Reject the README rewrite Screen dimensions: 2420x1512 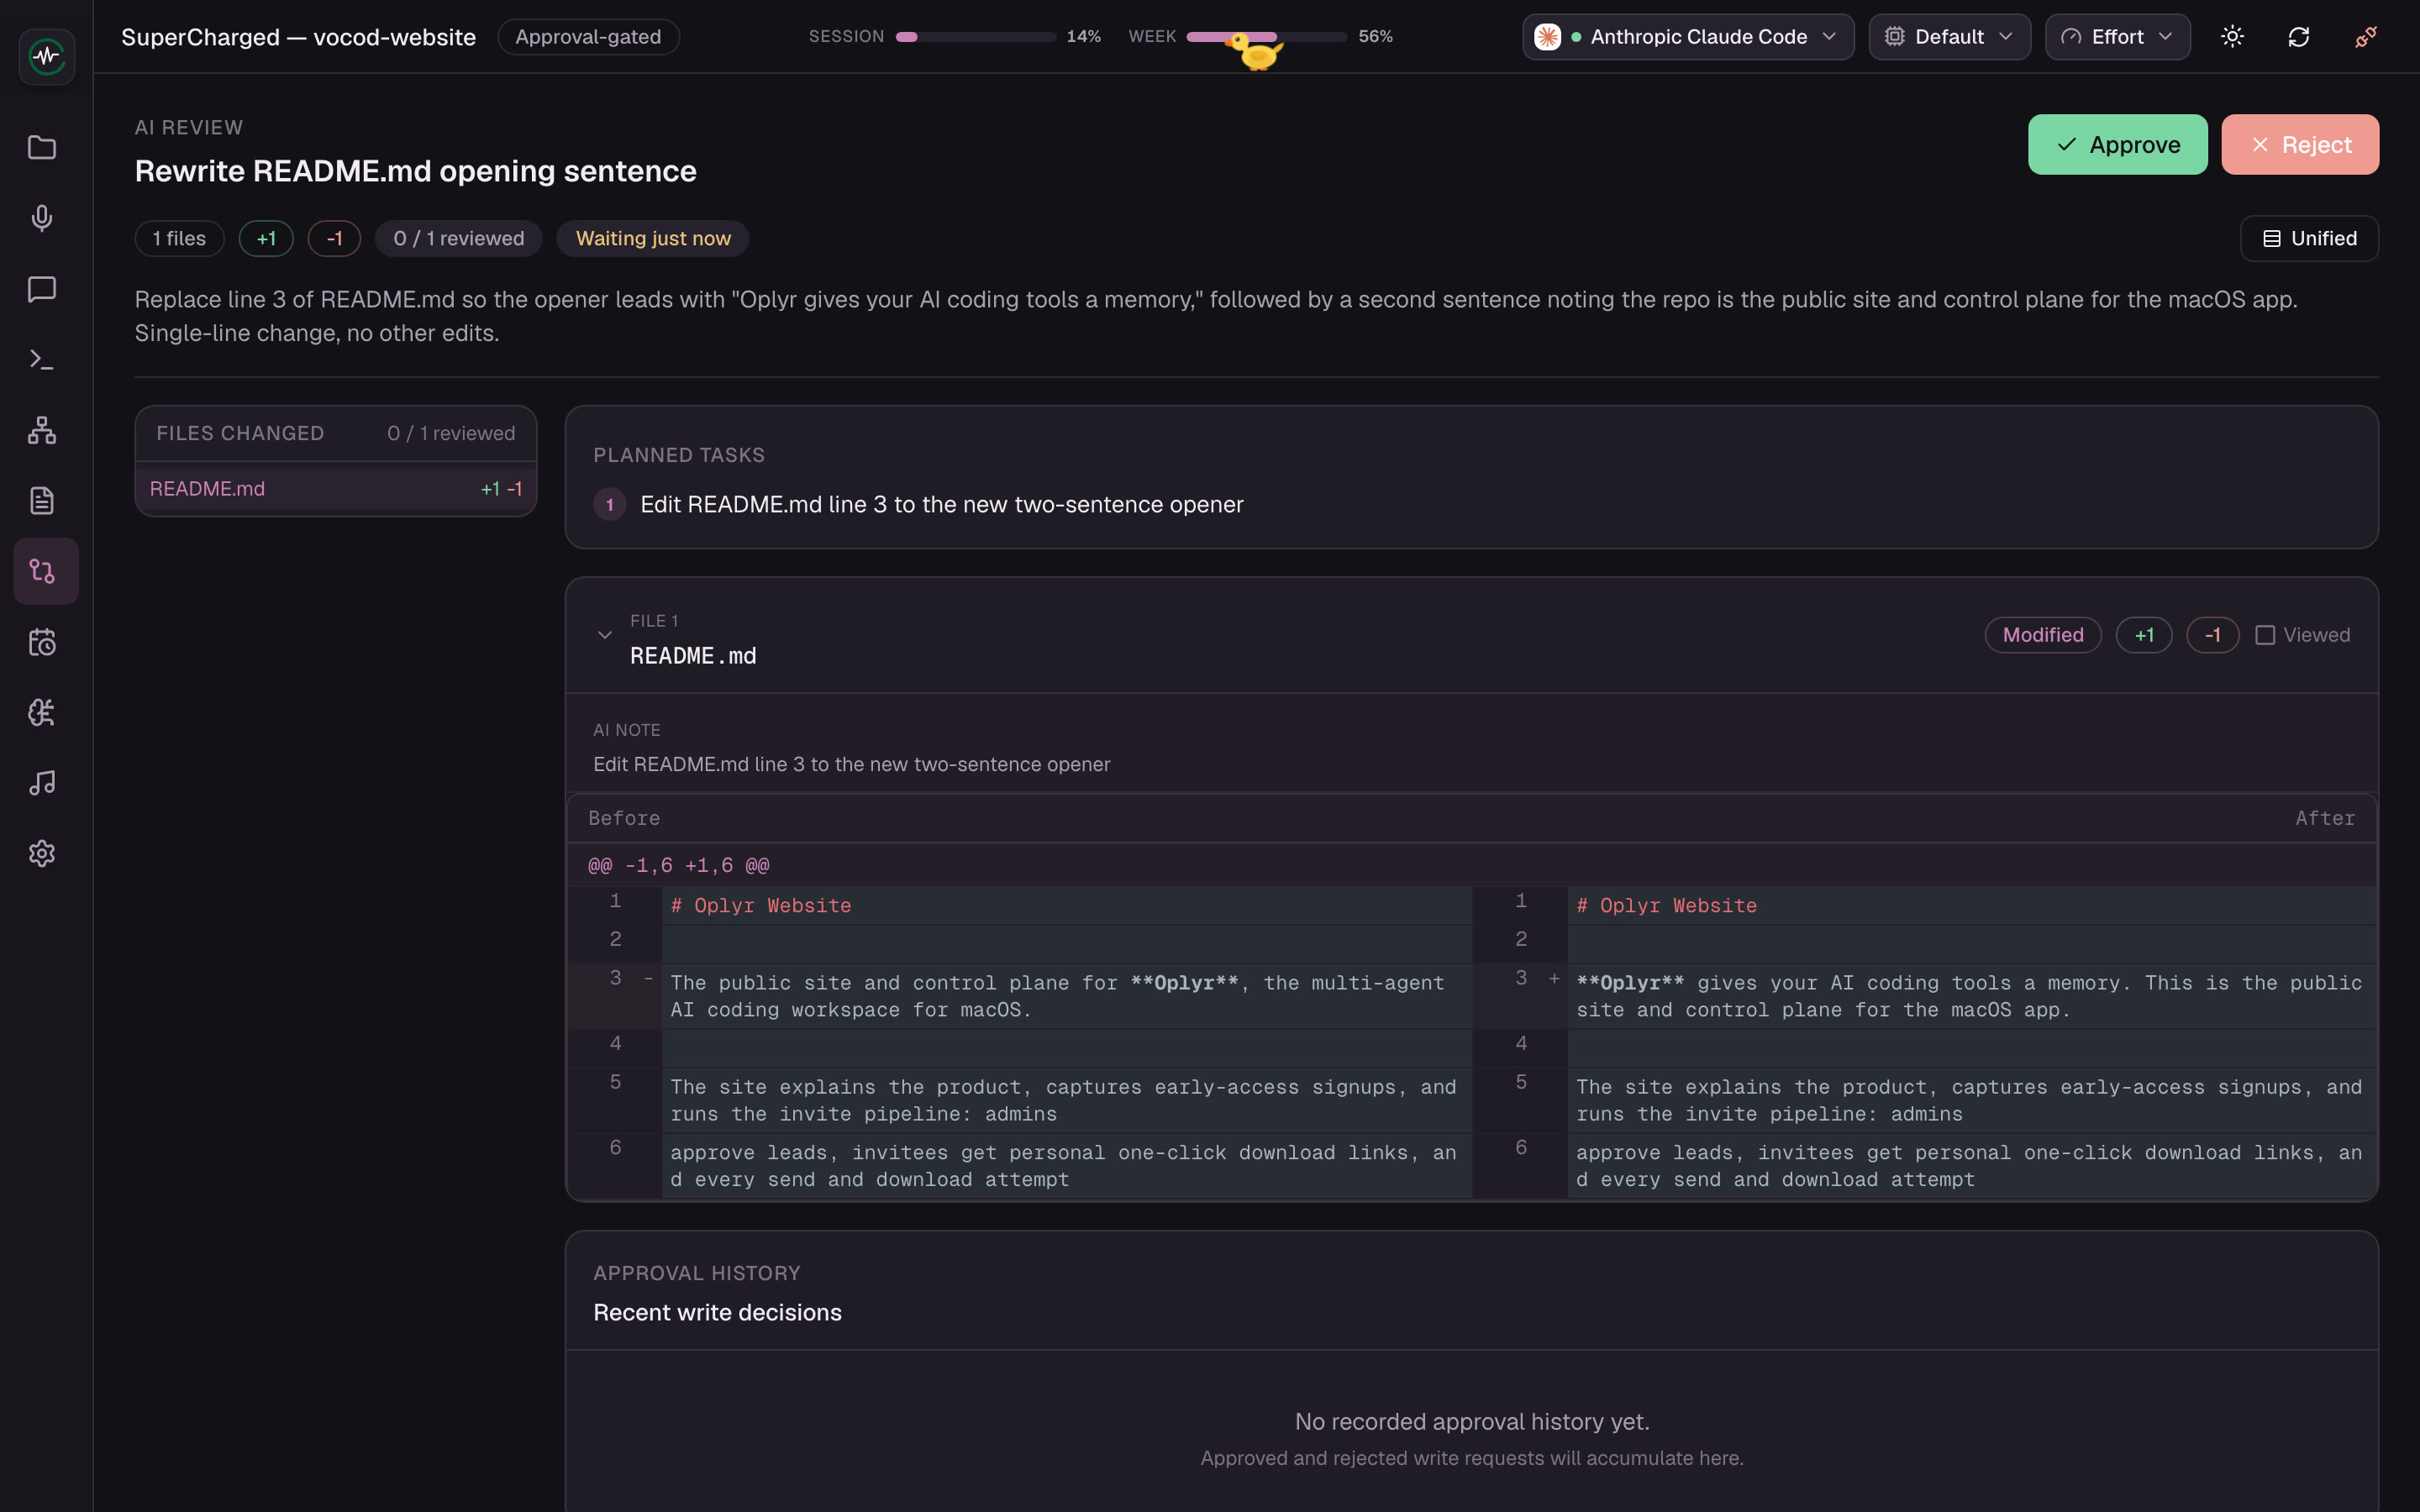pos(2300,145)
